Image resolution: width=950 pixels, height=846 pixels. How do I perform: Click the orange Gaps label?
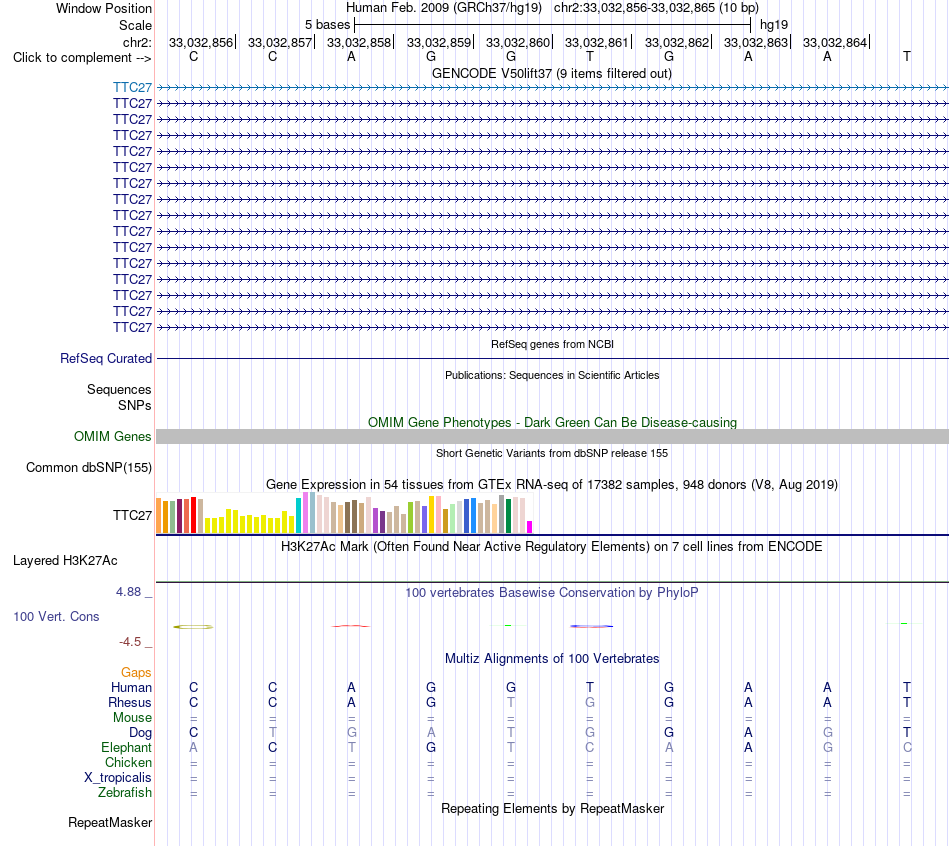point(136,673)
